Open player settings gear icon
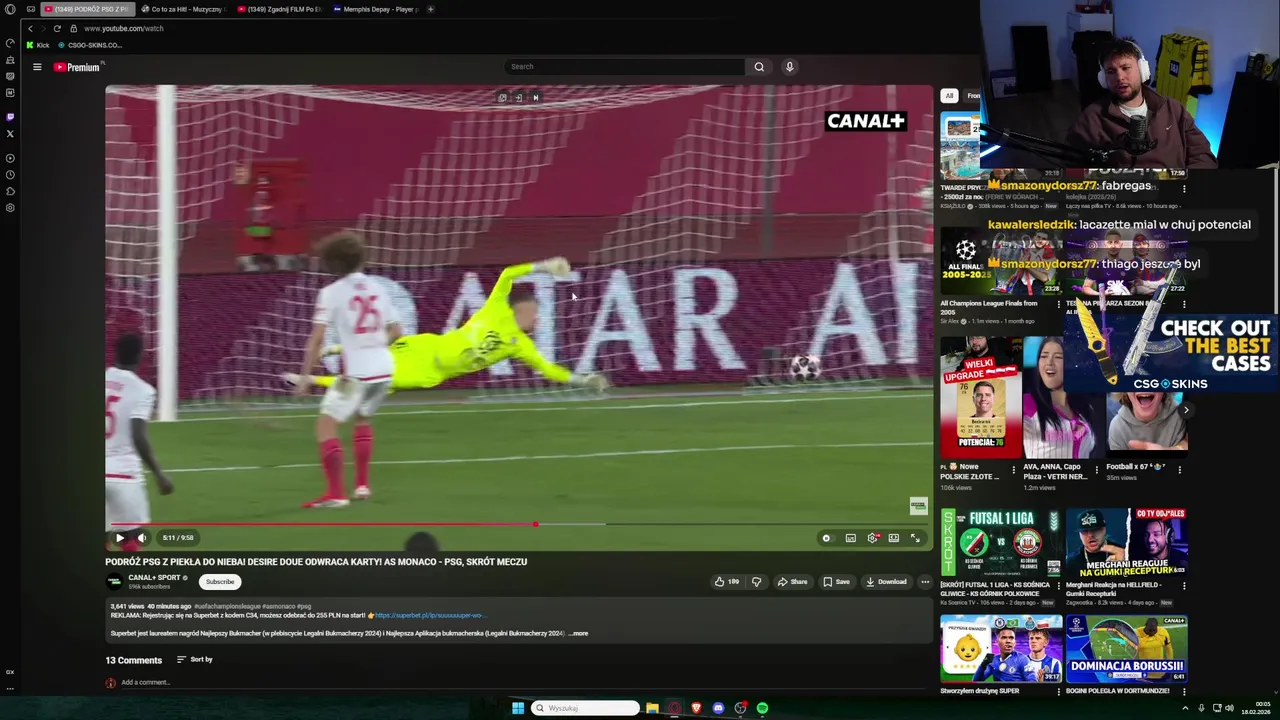 click(x=873, y=538)
